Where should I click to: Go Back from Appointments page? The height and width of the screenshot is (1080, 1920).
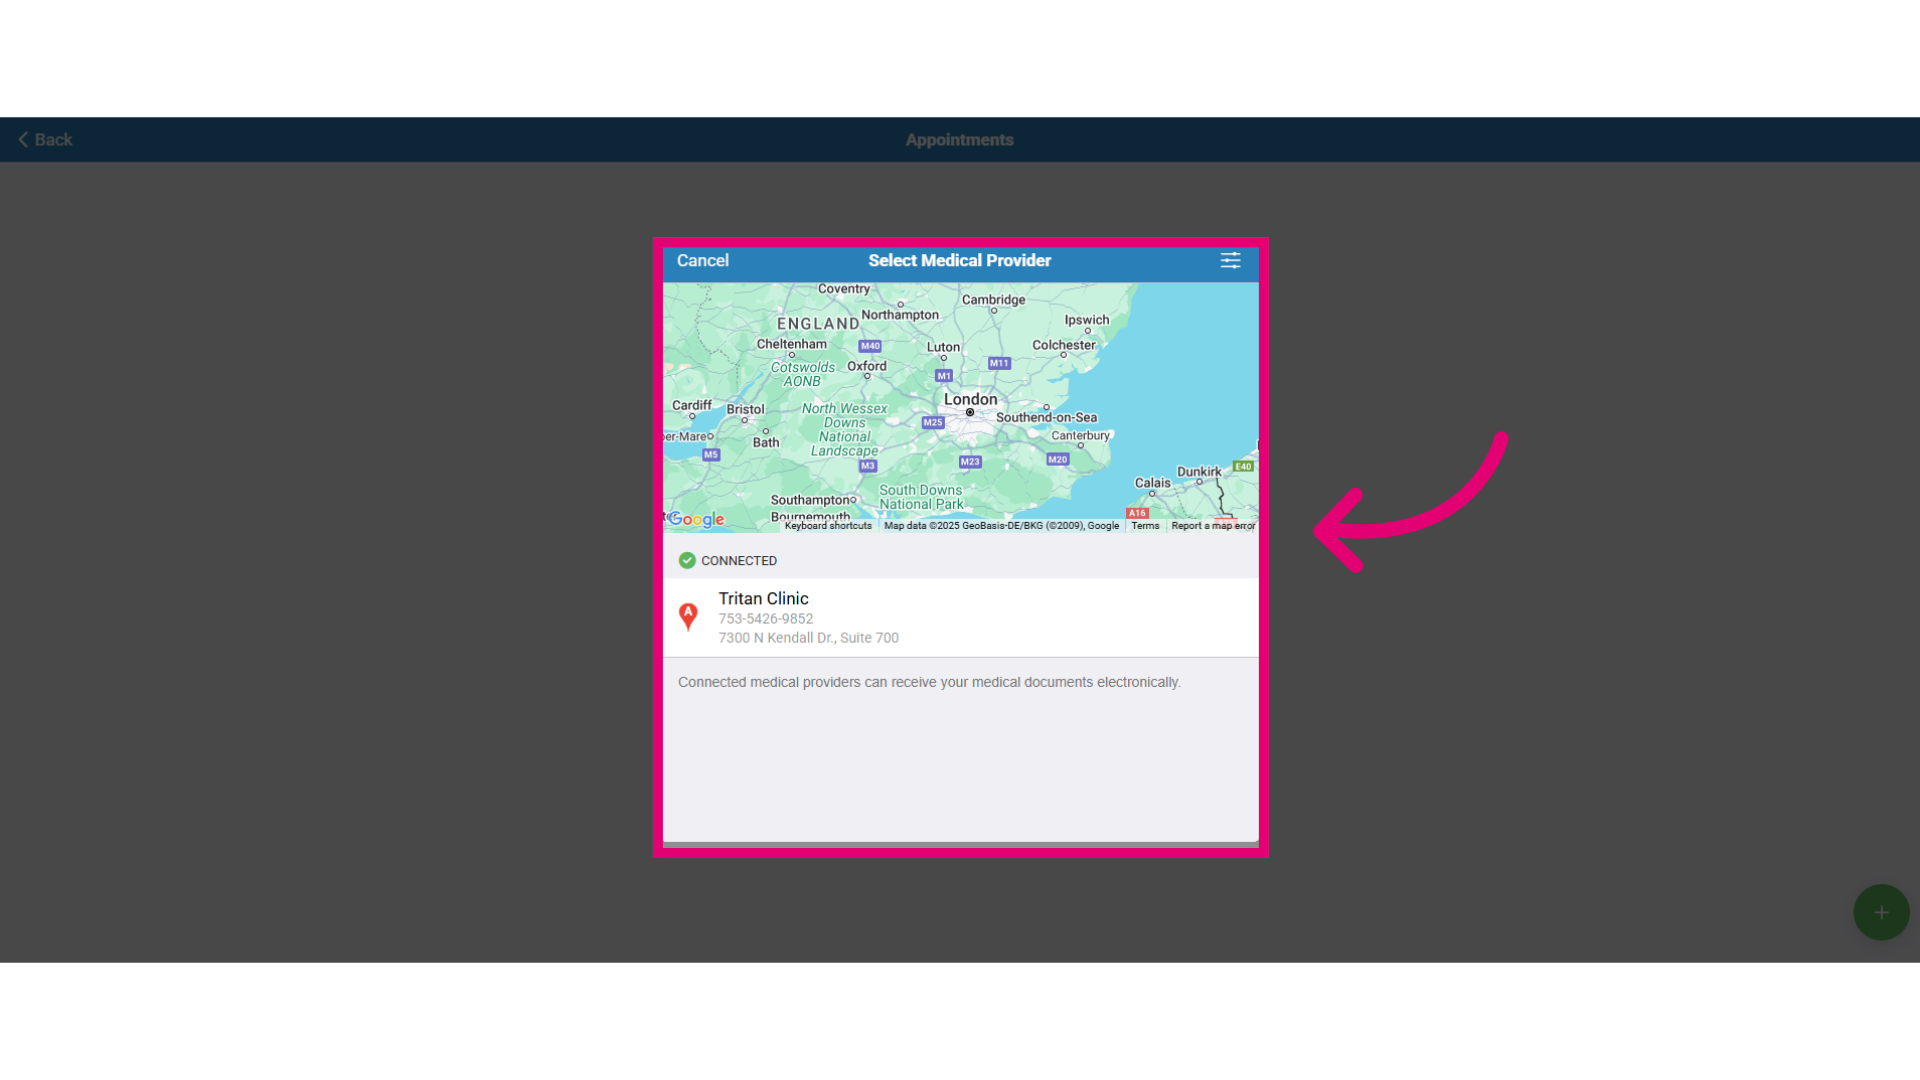45,140
